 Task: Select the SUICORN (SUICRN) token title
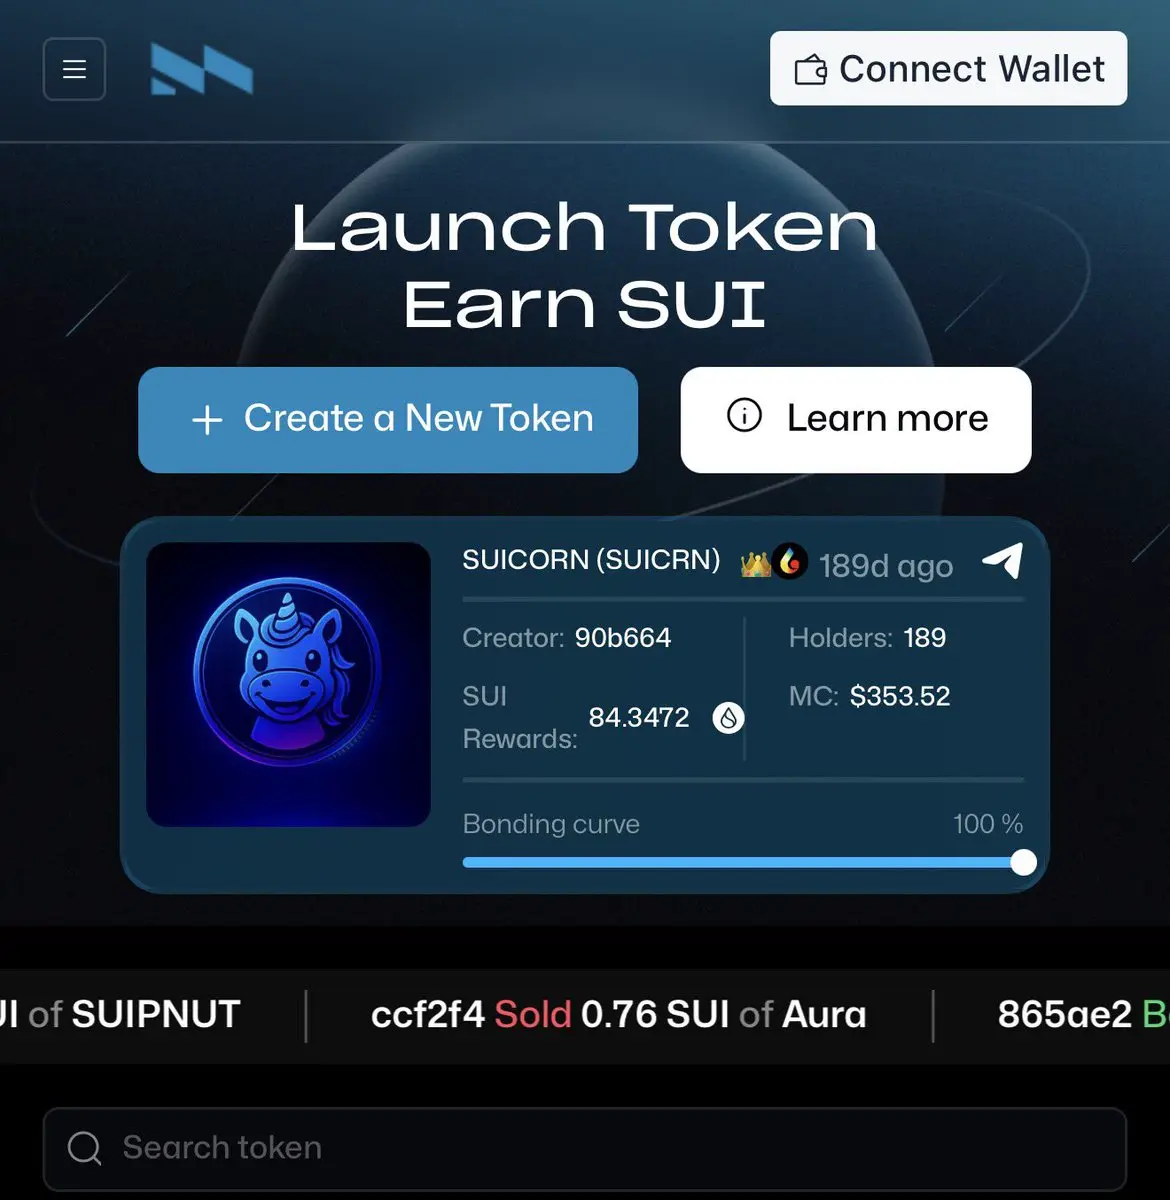tap(591, 560)
